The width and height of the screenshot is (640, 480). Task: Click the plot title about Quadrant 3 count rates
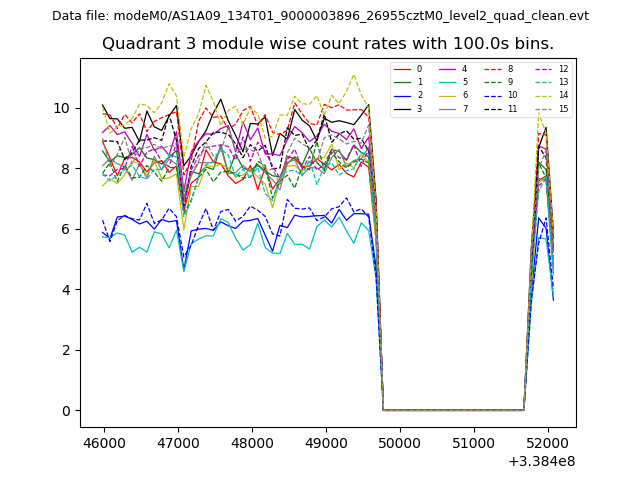pyautogui.click(x=328, y=44)
